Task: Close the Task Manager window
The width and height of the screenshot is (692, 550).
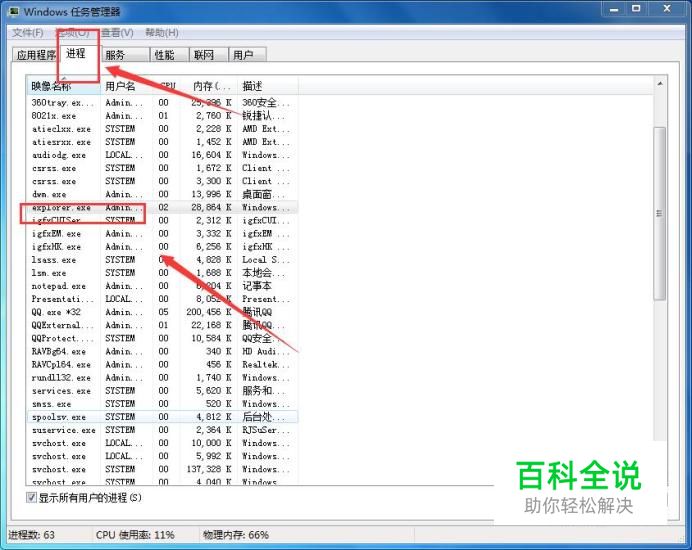Action: click(x=667, y=9)
